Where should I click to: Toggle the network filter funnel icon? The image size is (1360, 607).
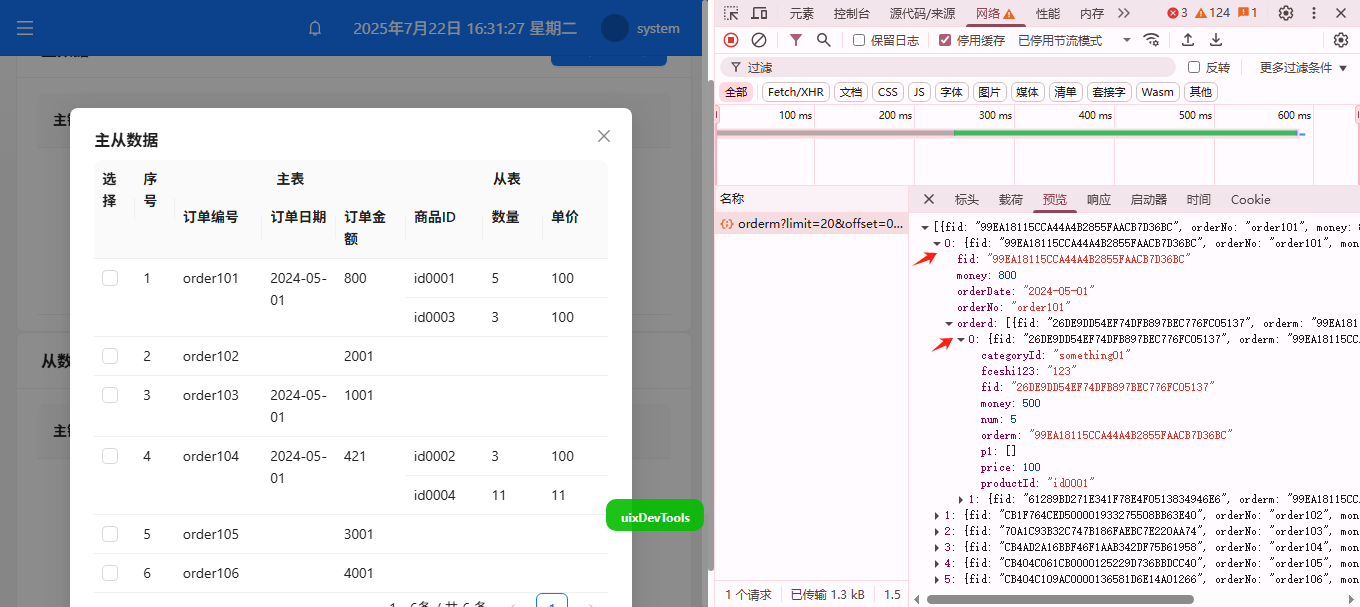pyautogui.click(x=796, y=40)
